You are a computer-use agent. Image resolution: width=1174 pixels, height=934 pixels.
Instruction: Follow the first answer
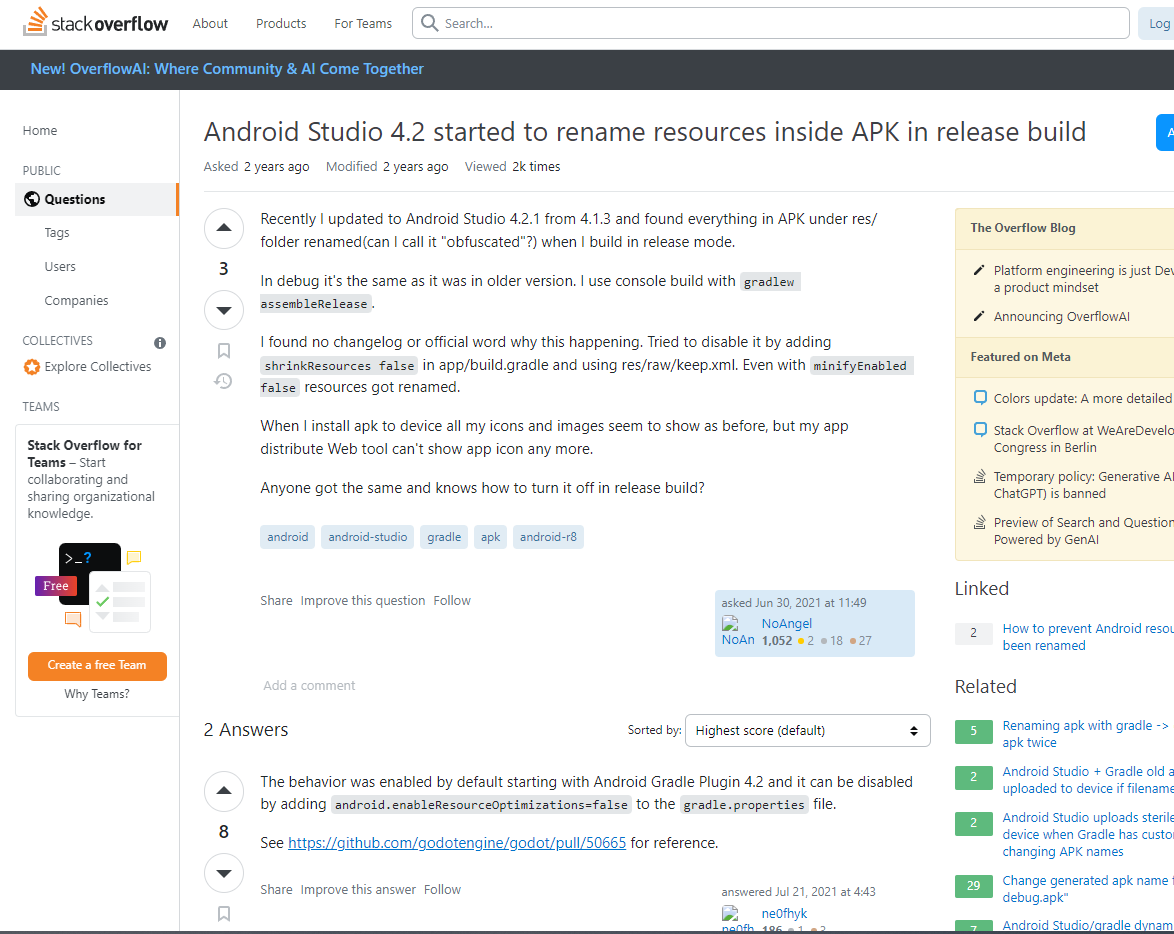pos(442,890)
